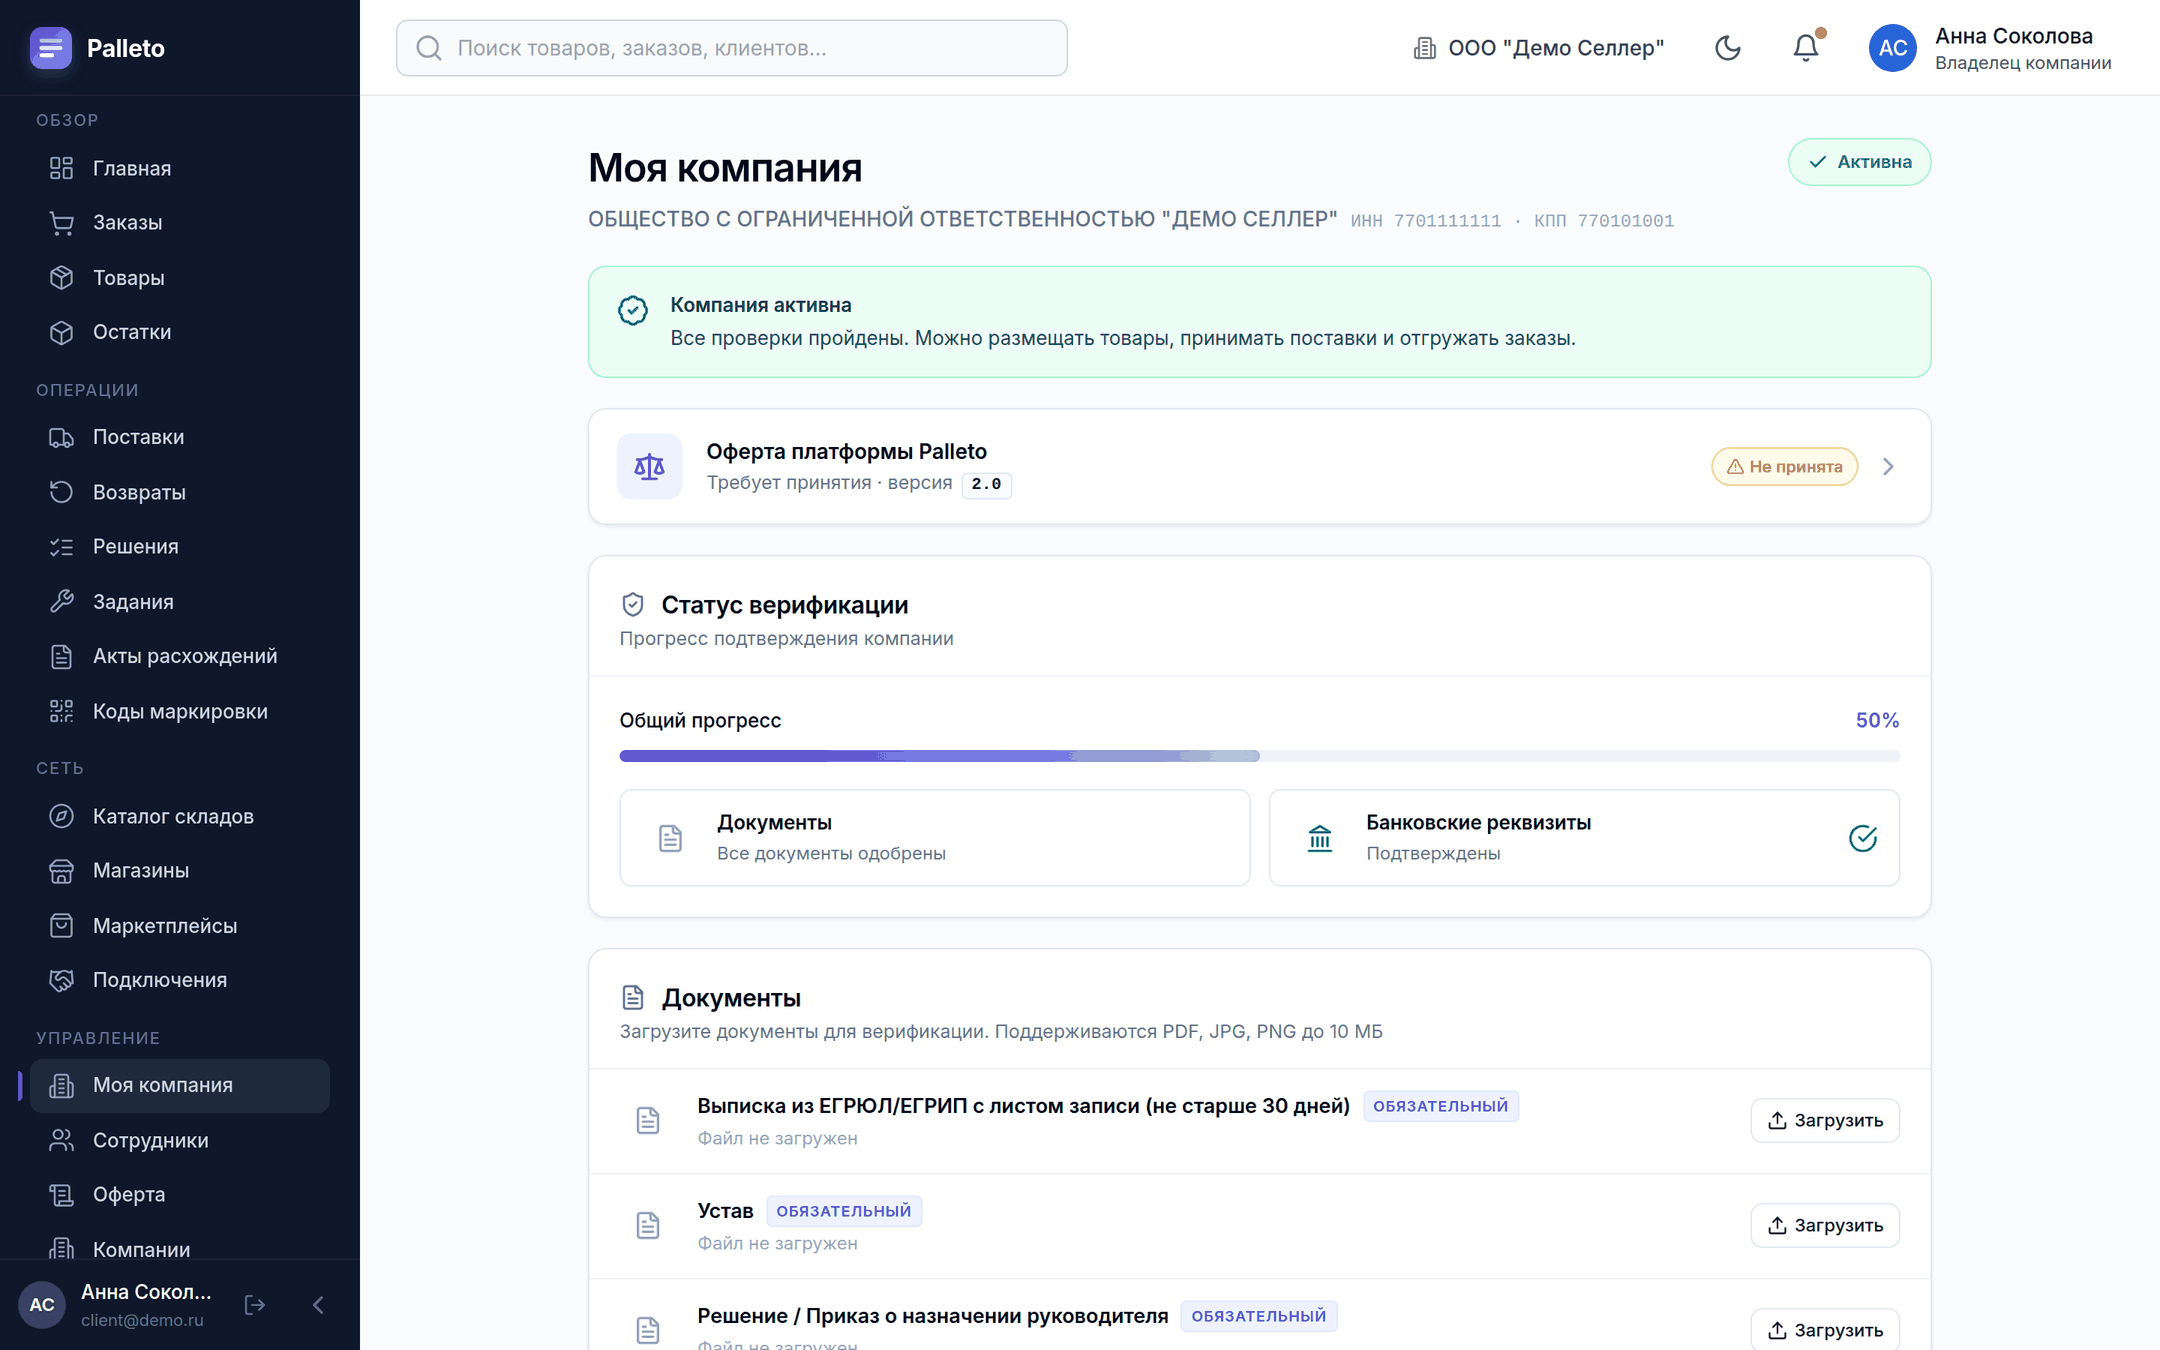The width and height of the screenshot is (2160, 1350).
Task: Click the bank building icon for Банковские реквизиты
Action: tap(1320, 838)
